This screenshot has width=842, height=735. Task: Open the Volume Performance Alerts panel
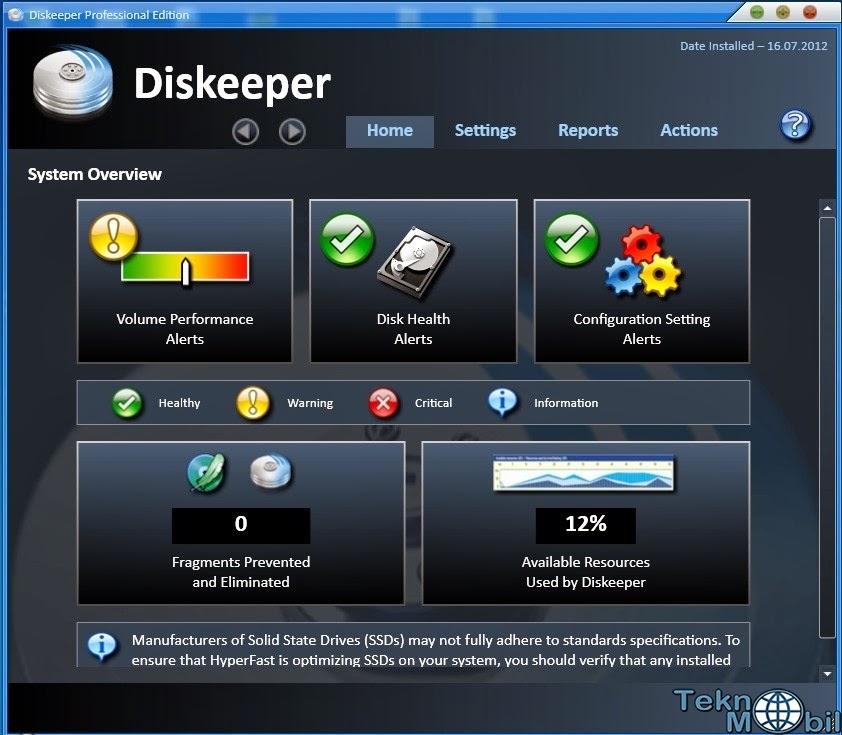tap(185, 281)
